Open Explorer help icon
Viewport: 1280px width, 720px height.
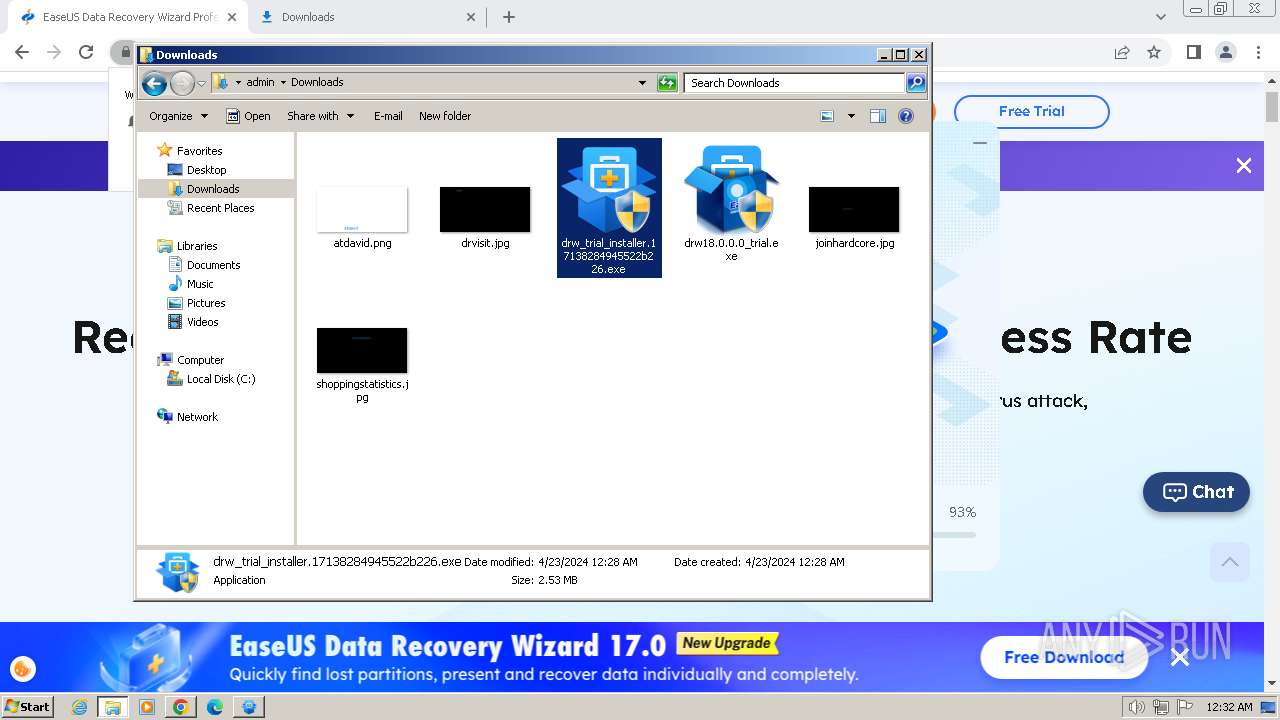click(906, 116)
